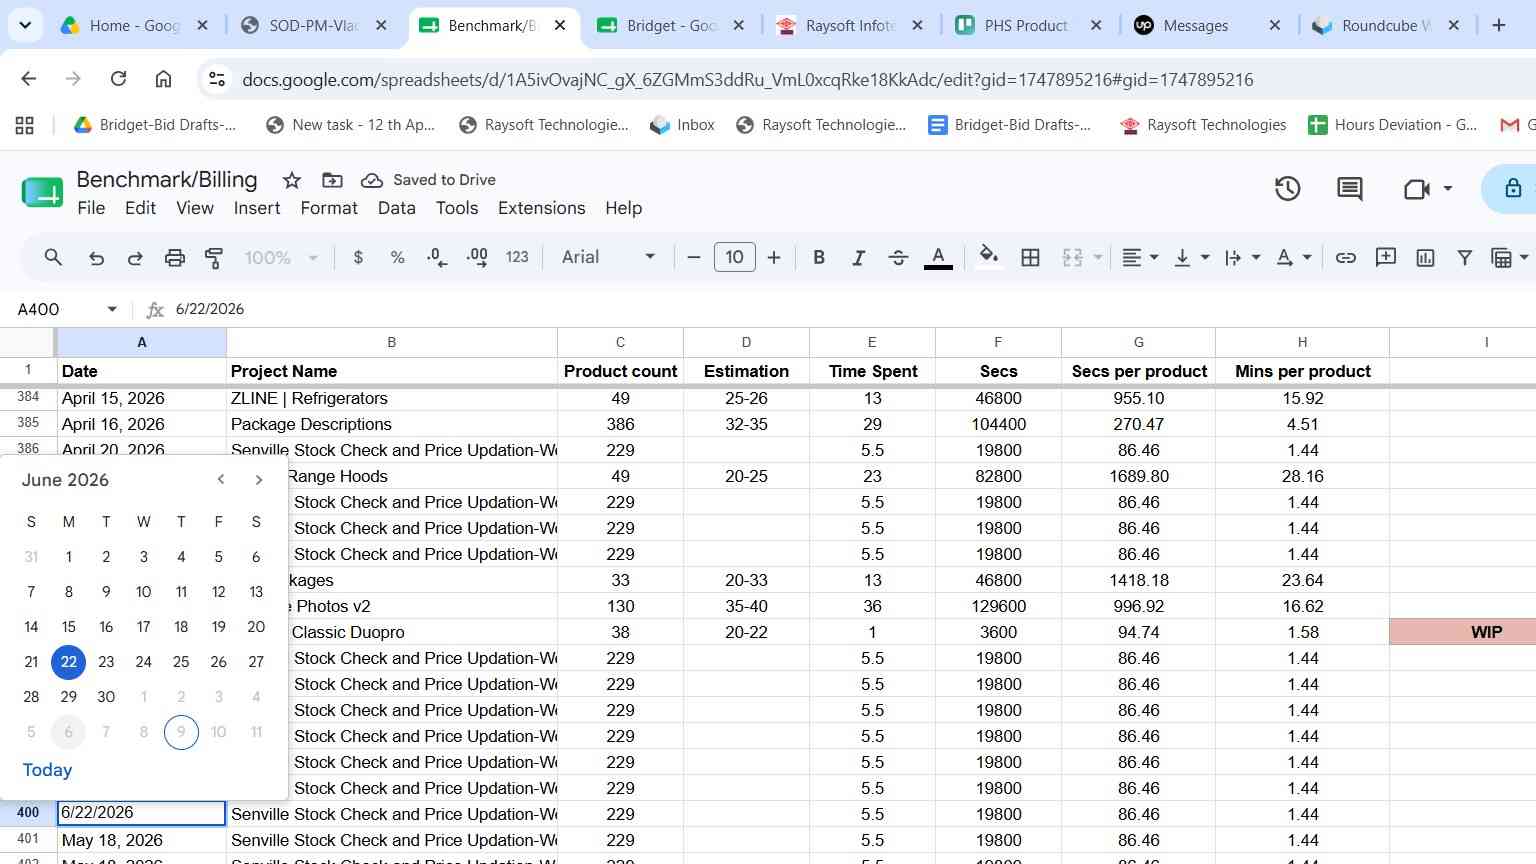Toggle strikethrough formatting
Image resolution: width=1536 pixels, height=864 pixels.
(898, 258)
